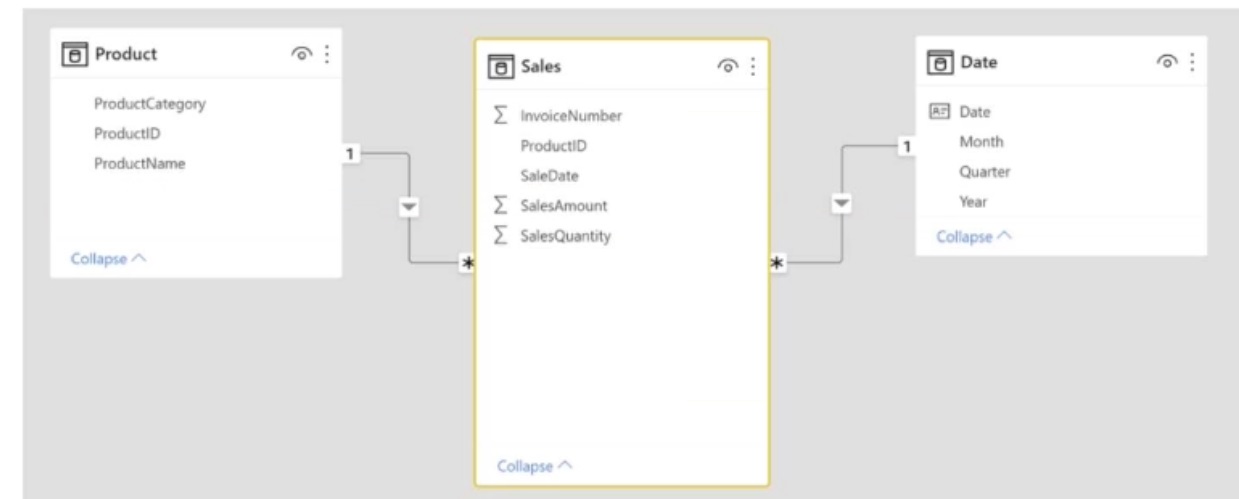
Task: Collapse the Date table card
Action: [x=974, y=237]
